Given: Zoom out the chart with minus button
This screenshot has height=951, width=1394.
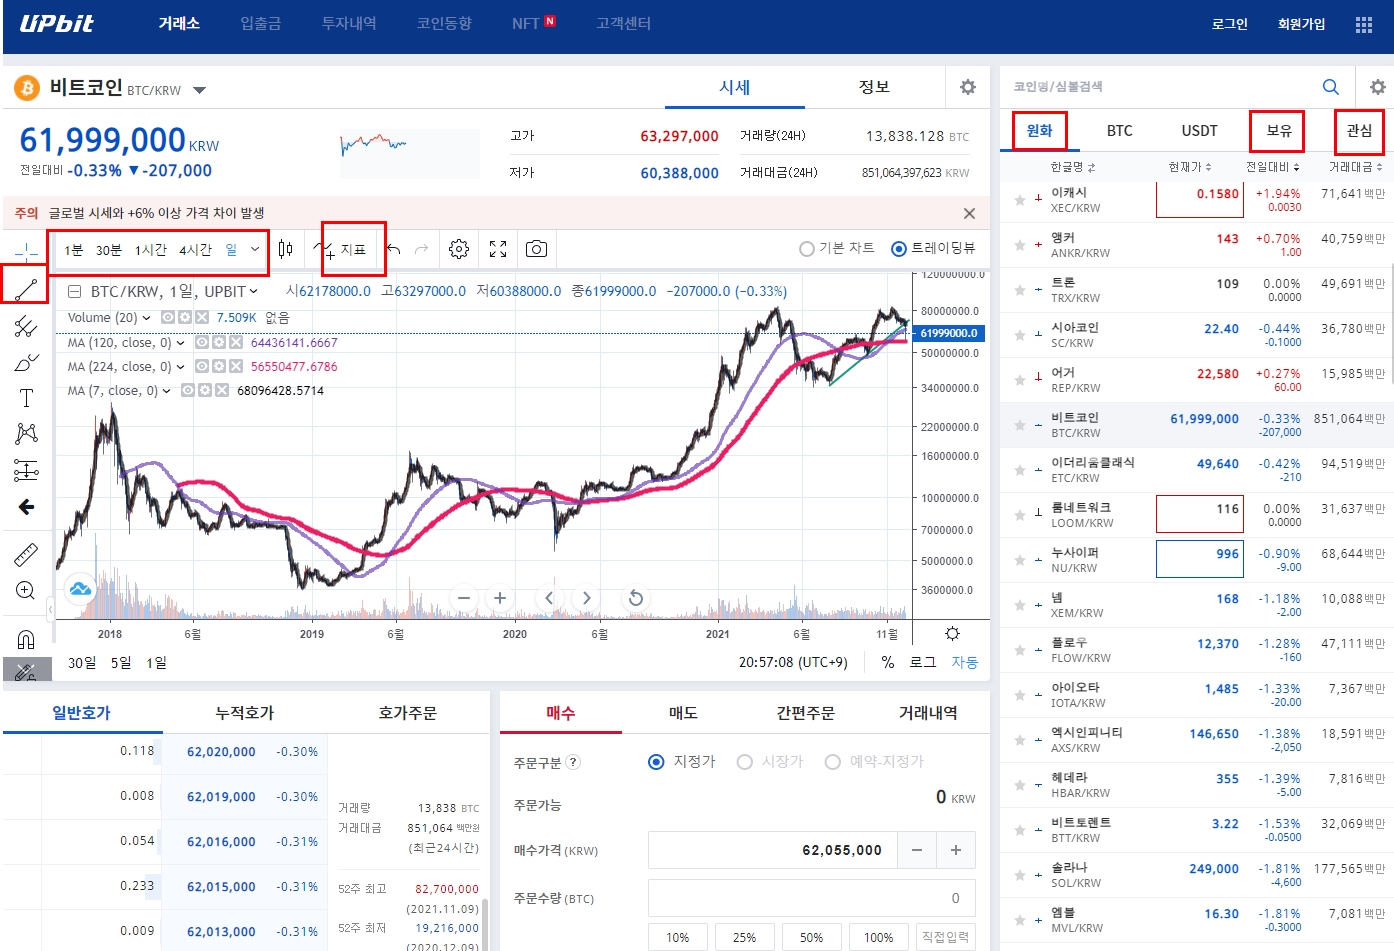Looking at the screenshot, I should click(463, 598).
